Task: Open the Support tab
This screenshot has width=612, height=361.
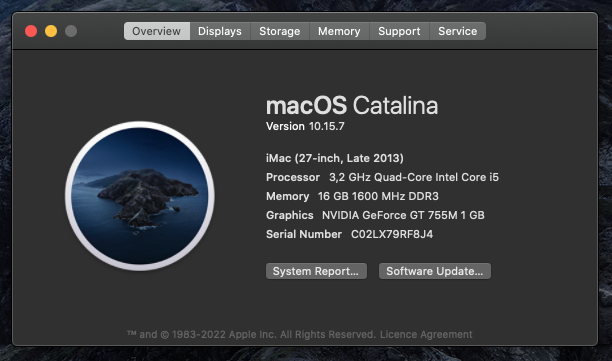Action: tap(399, 31)
